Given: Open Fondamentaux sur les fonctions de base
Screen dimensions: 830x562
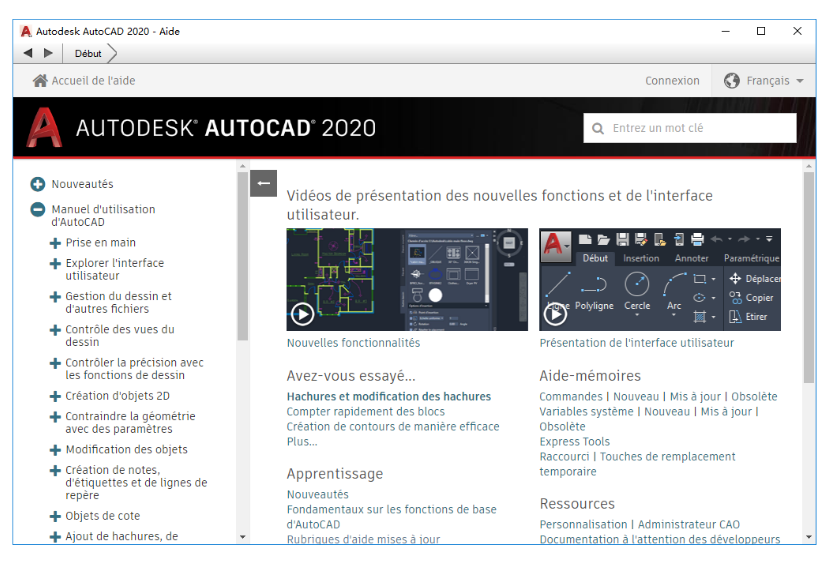Looking at the screenshot, I should [x=391, y=516].
